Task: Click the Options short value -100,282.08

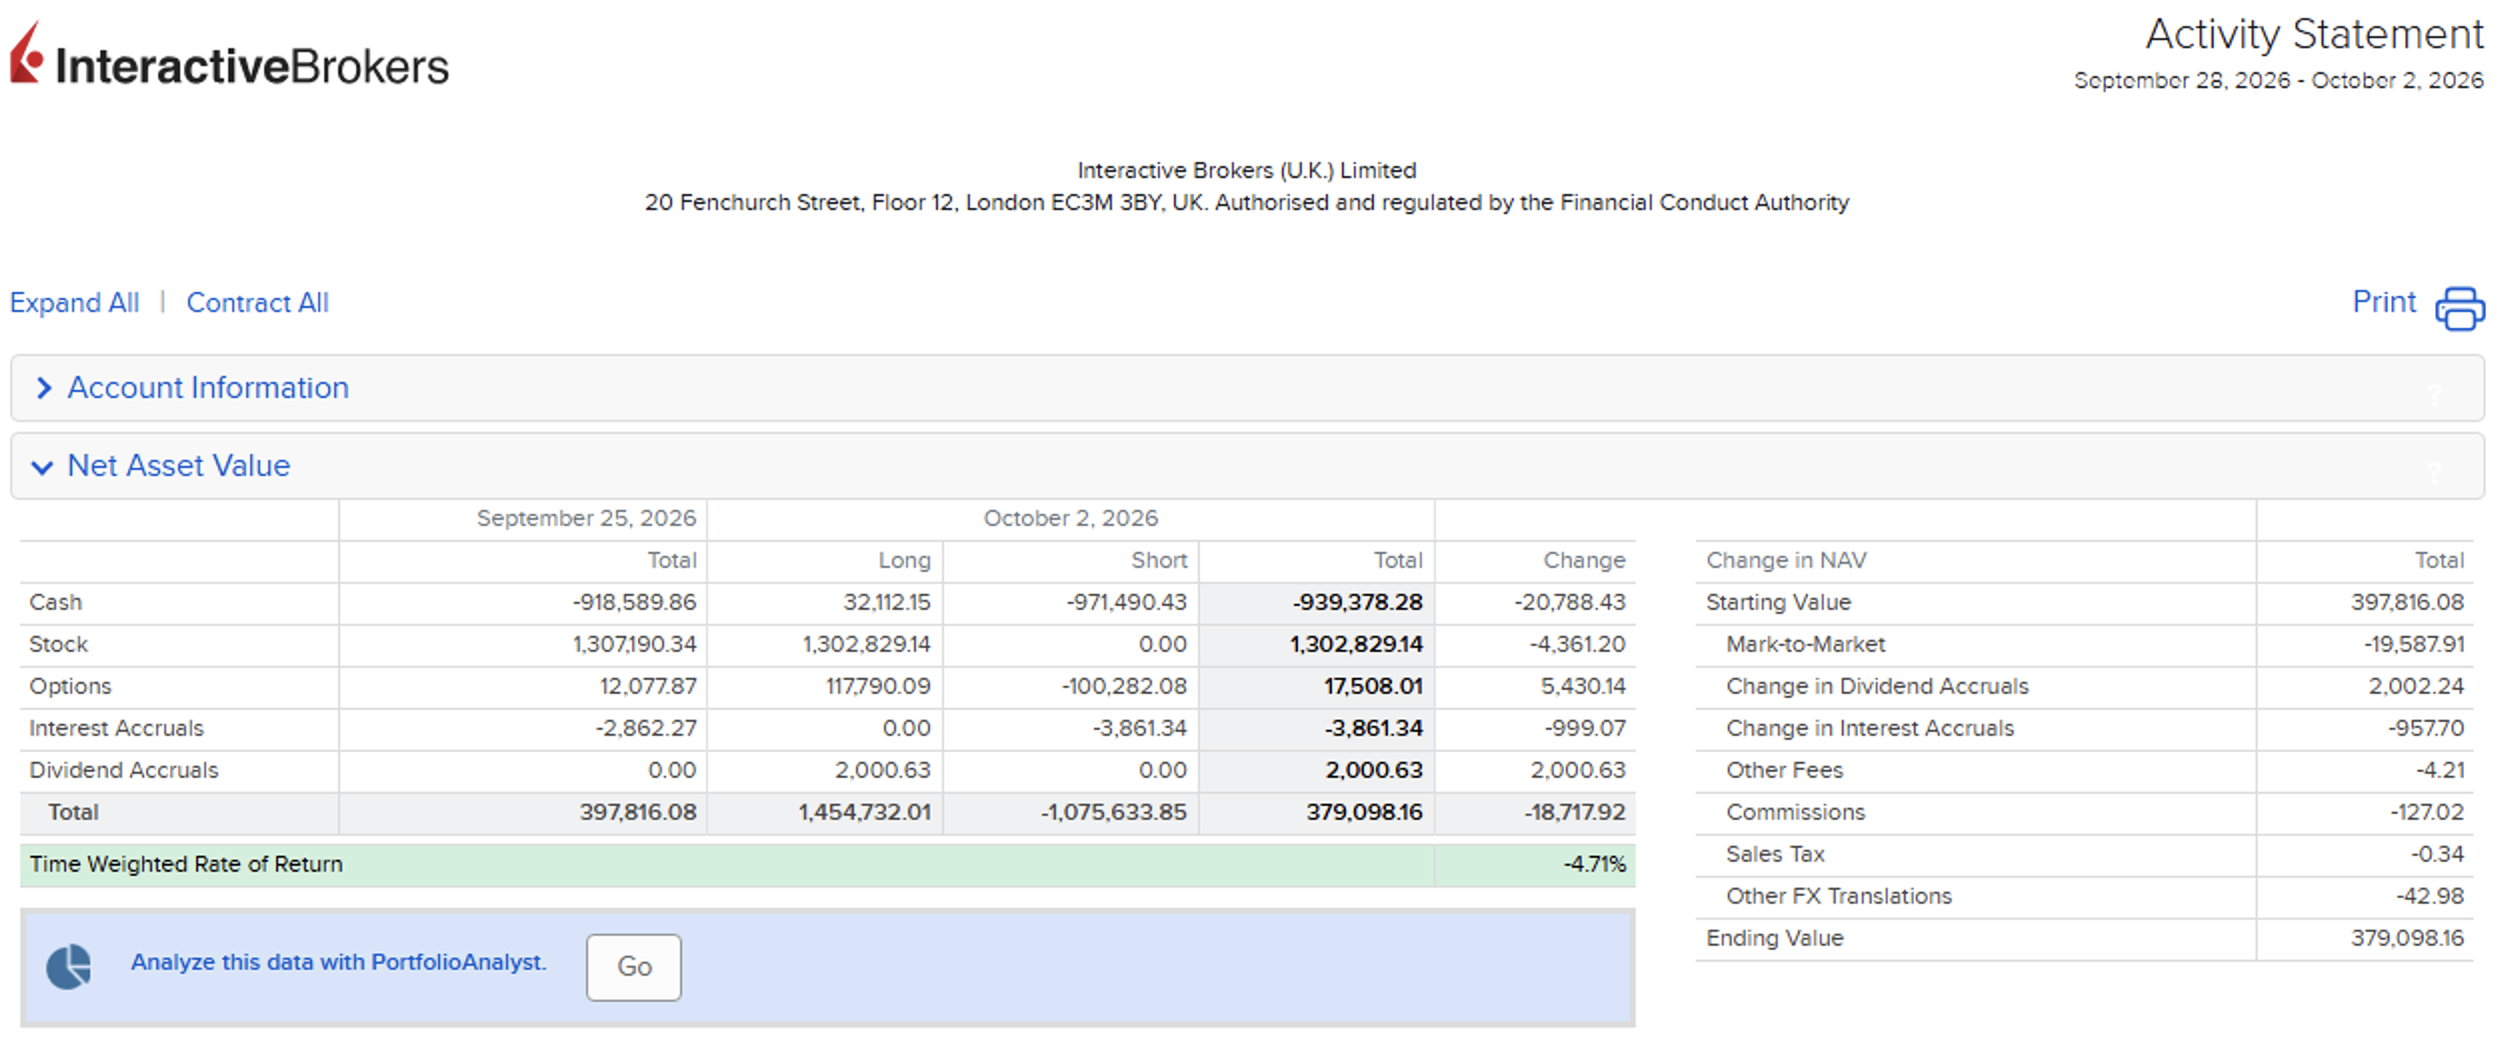Action: 1124,686
